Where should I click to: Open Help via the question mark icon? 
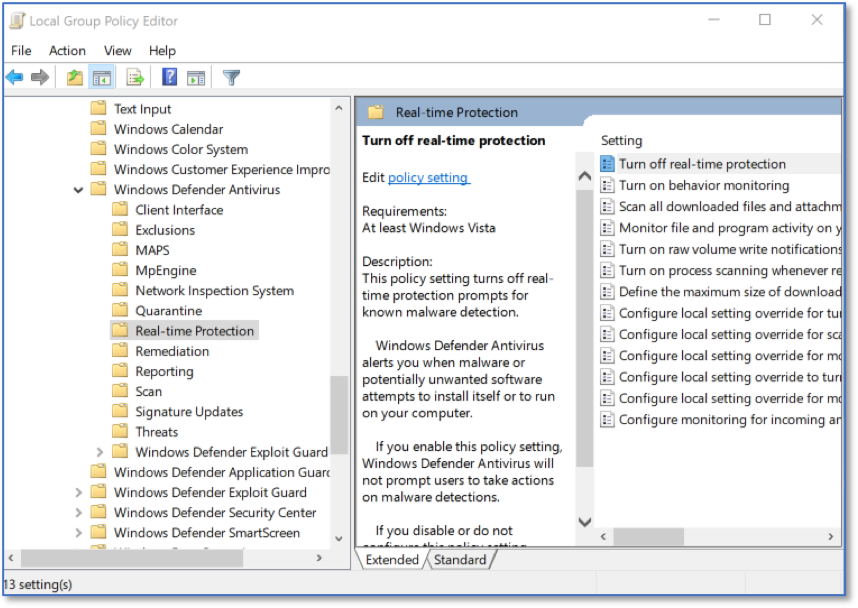click(170, 77)
